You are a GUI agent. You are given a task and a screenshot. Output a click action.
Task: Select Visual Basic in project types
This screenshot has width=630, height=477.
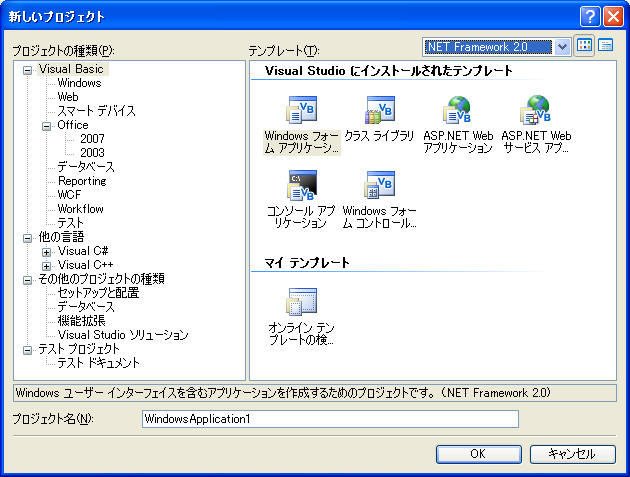tap(72, 69)
